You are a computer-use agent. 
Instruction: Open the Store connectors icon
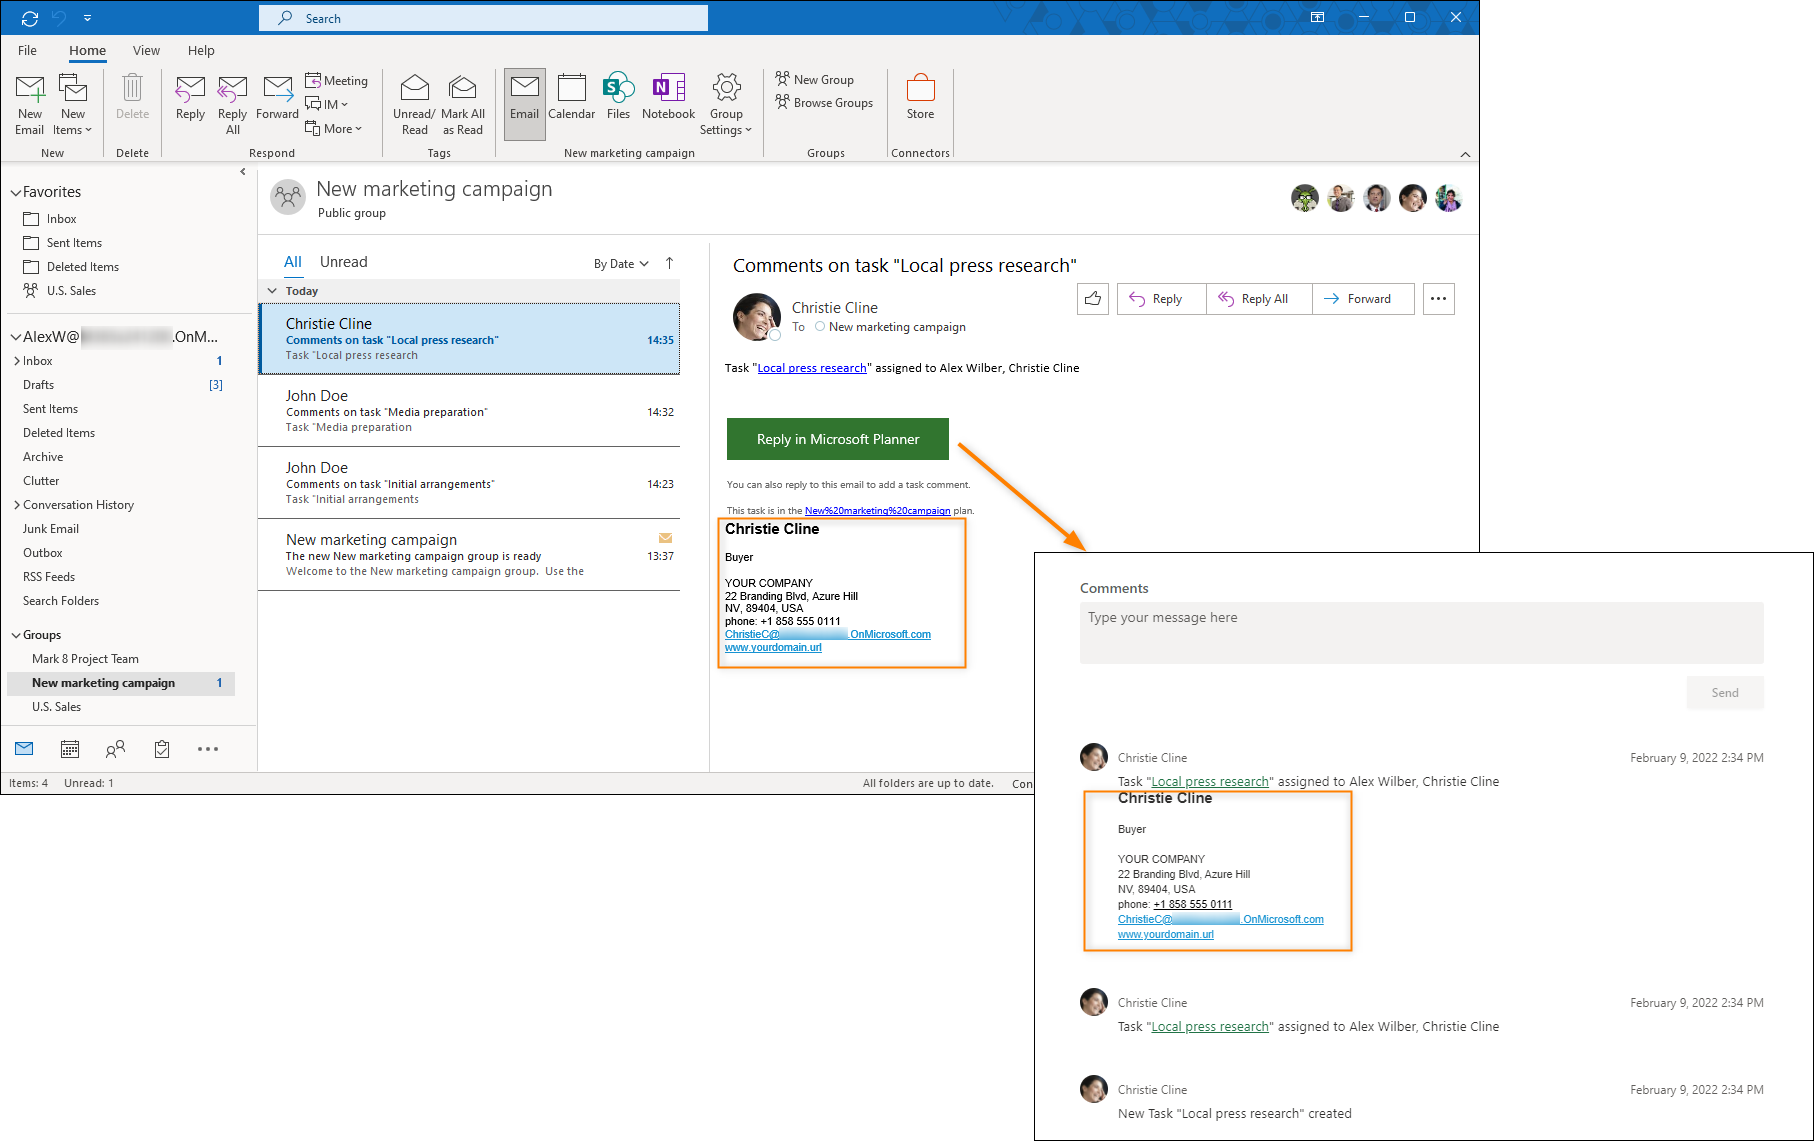pyautogui.click(x=920, y=97)
